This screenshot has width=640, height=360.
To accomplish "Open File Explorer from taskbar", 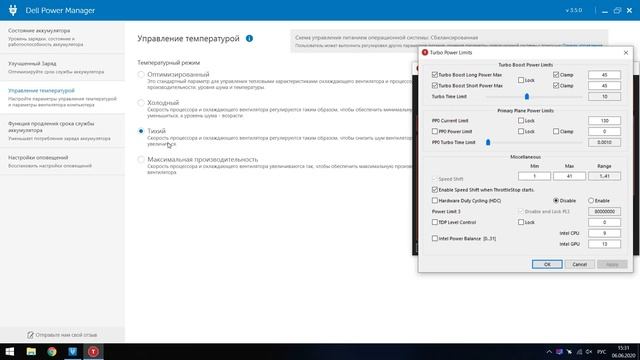I will [31, 351].
